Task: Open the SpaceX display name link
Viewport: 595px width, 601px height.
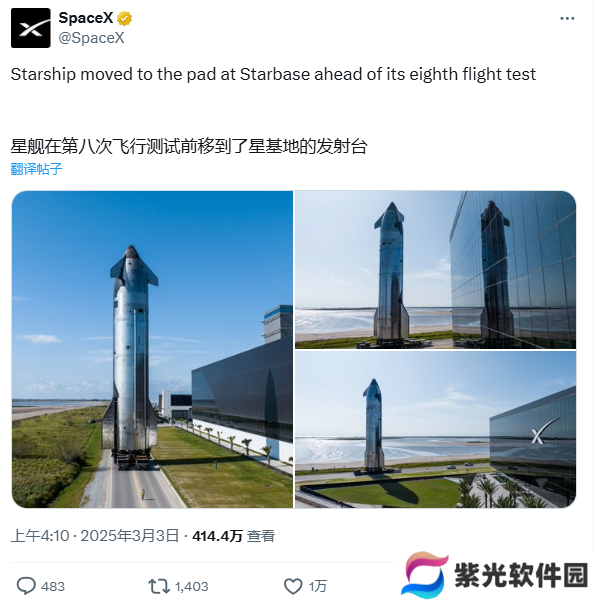Action: 86,18
